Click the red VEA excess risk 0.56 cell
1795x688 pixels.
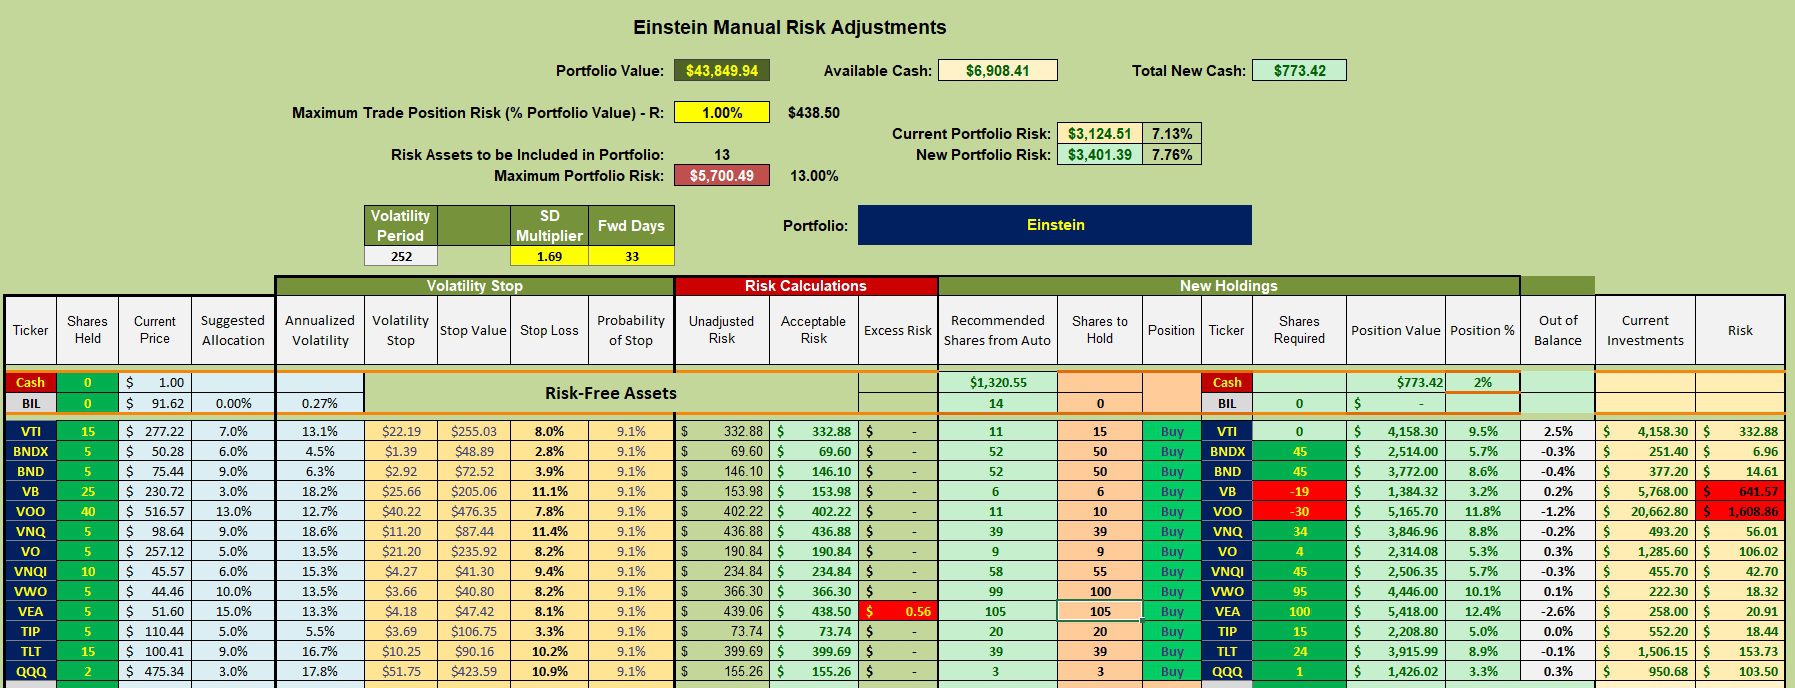coord(898,611)
